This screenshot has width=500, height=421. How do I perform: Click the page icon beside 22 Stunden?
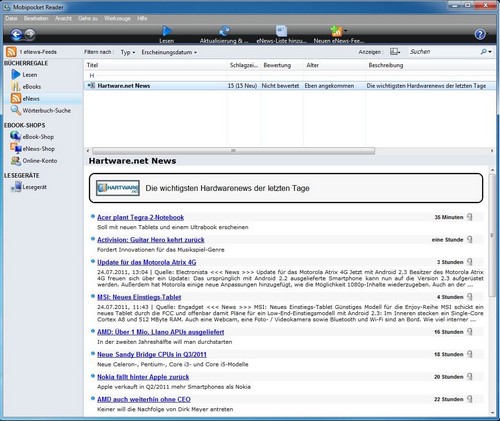(470, 399)
